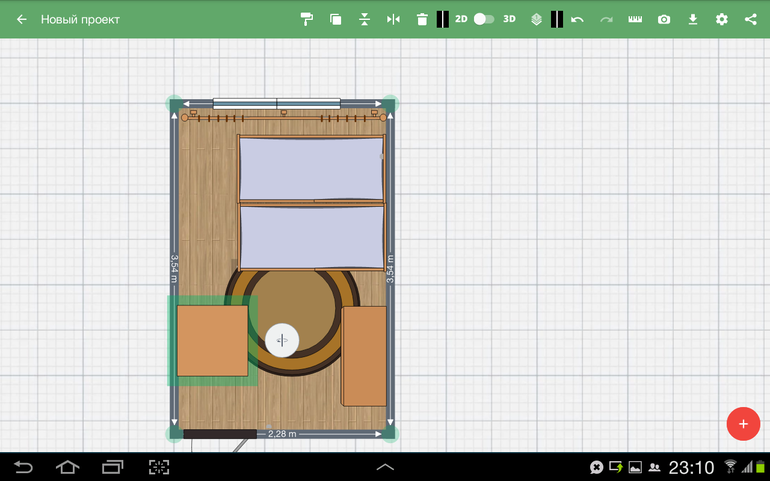Mirror the selected object horizontally
770x481 pixels.
point(393,19)
